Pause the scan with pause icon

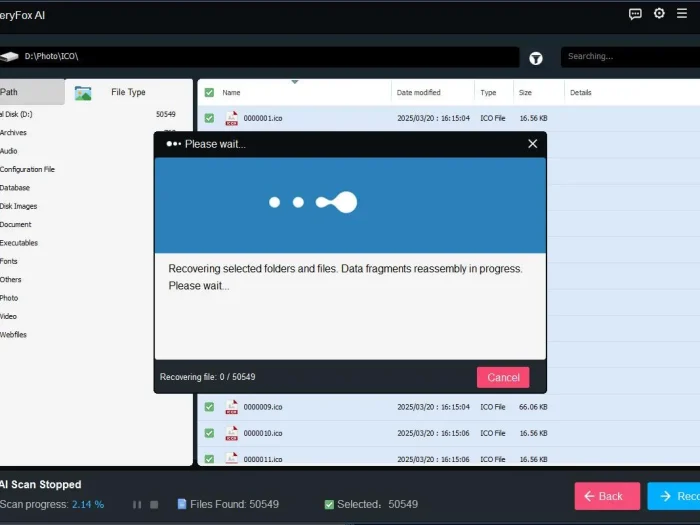point(137,504)
